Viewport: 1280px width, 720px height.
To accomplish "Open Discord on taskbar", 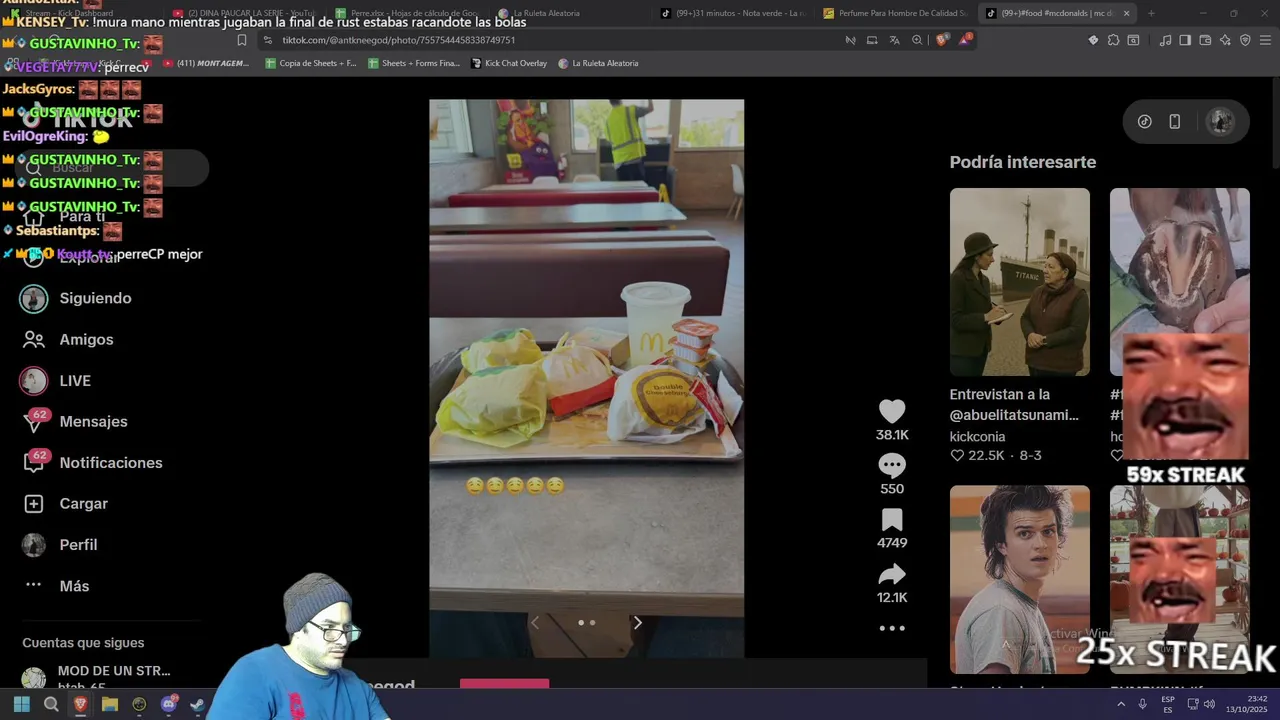I will [168, 704].
